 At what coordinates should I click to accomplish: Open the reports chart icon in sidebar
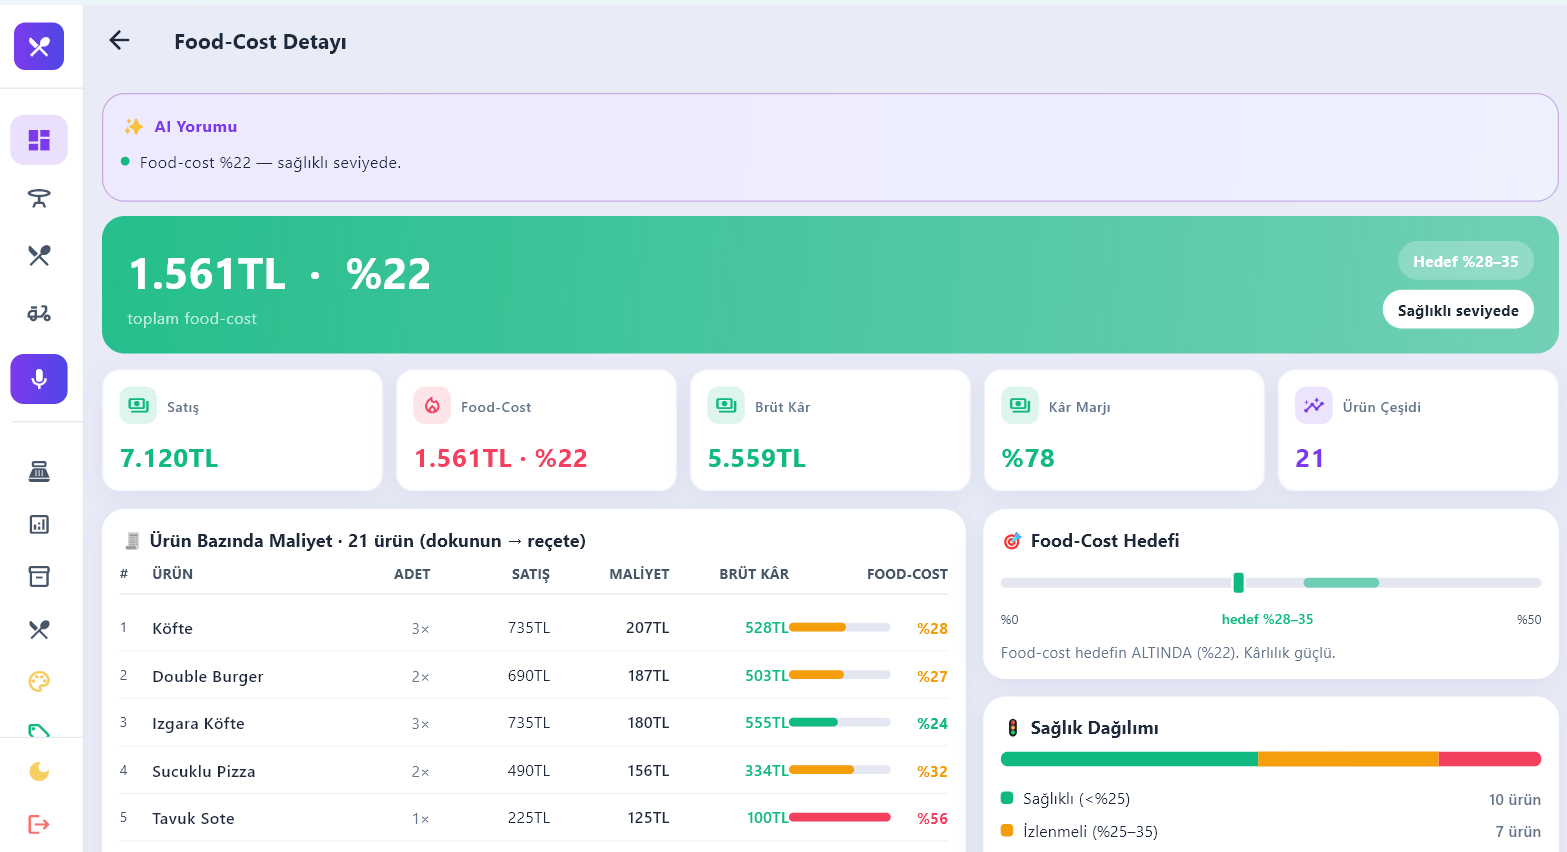click(x=39, y=524)
